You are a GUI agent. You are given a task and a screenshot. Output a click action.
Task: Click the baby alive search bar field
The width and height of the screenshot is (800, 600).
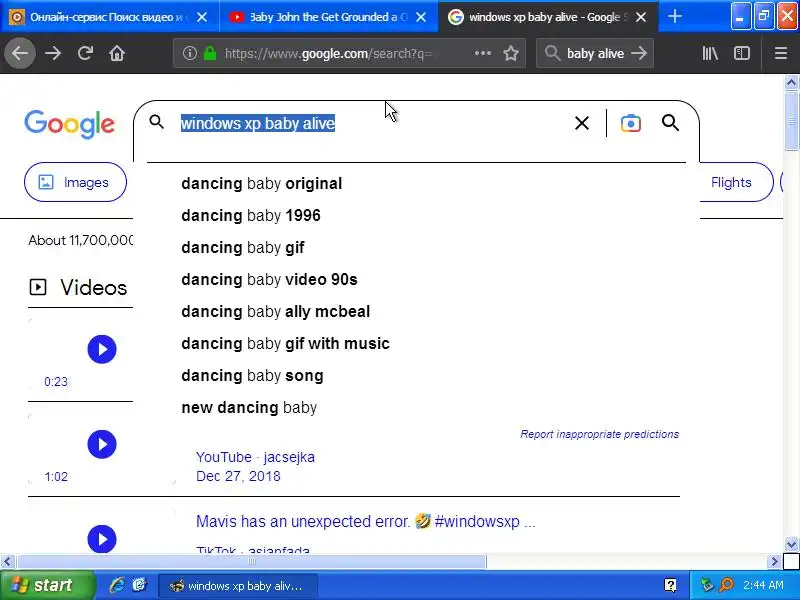coord(595,53)
